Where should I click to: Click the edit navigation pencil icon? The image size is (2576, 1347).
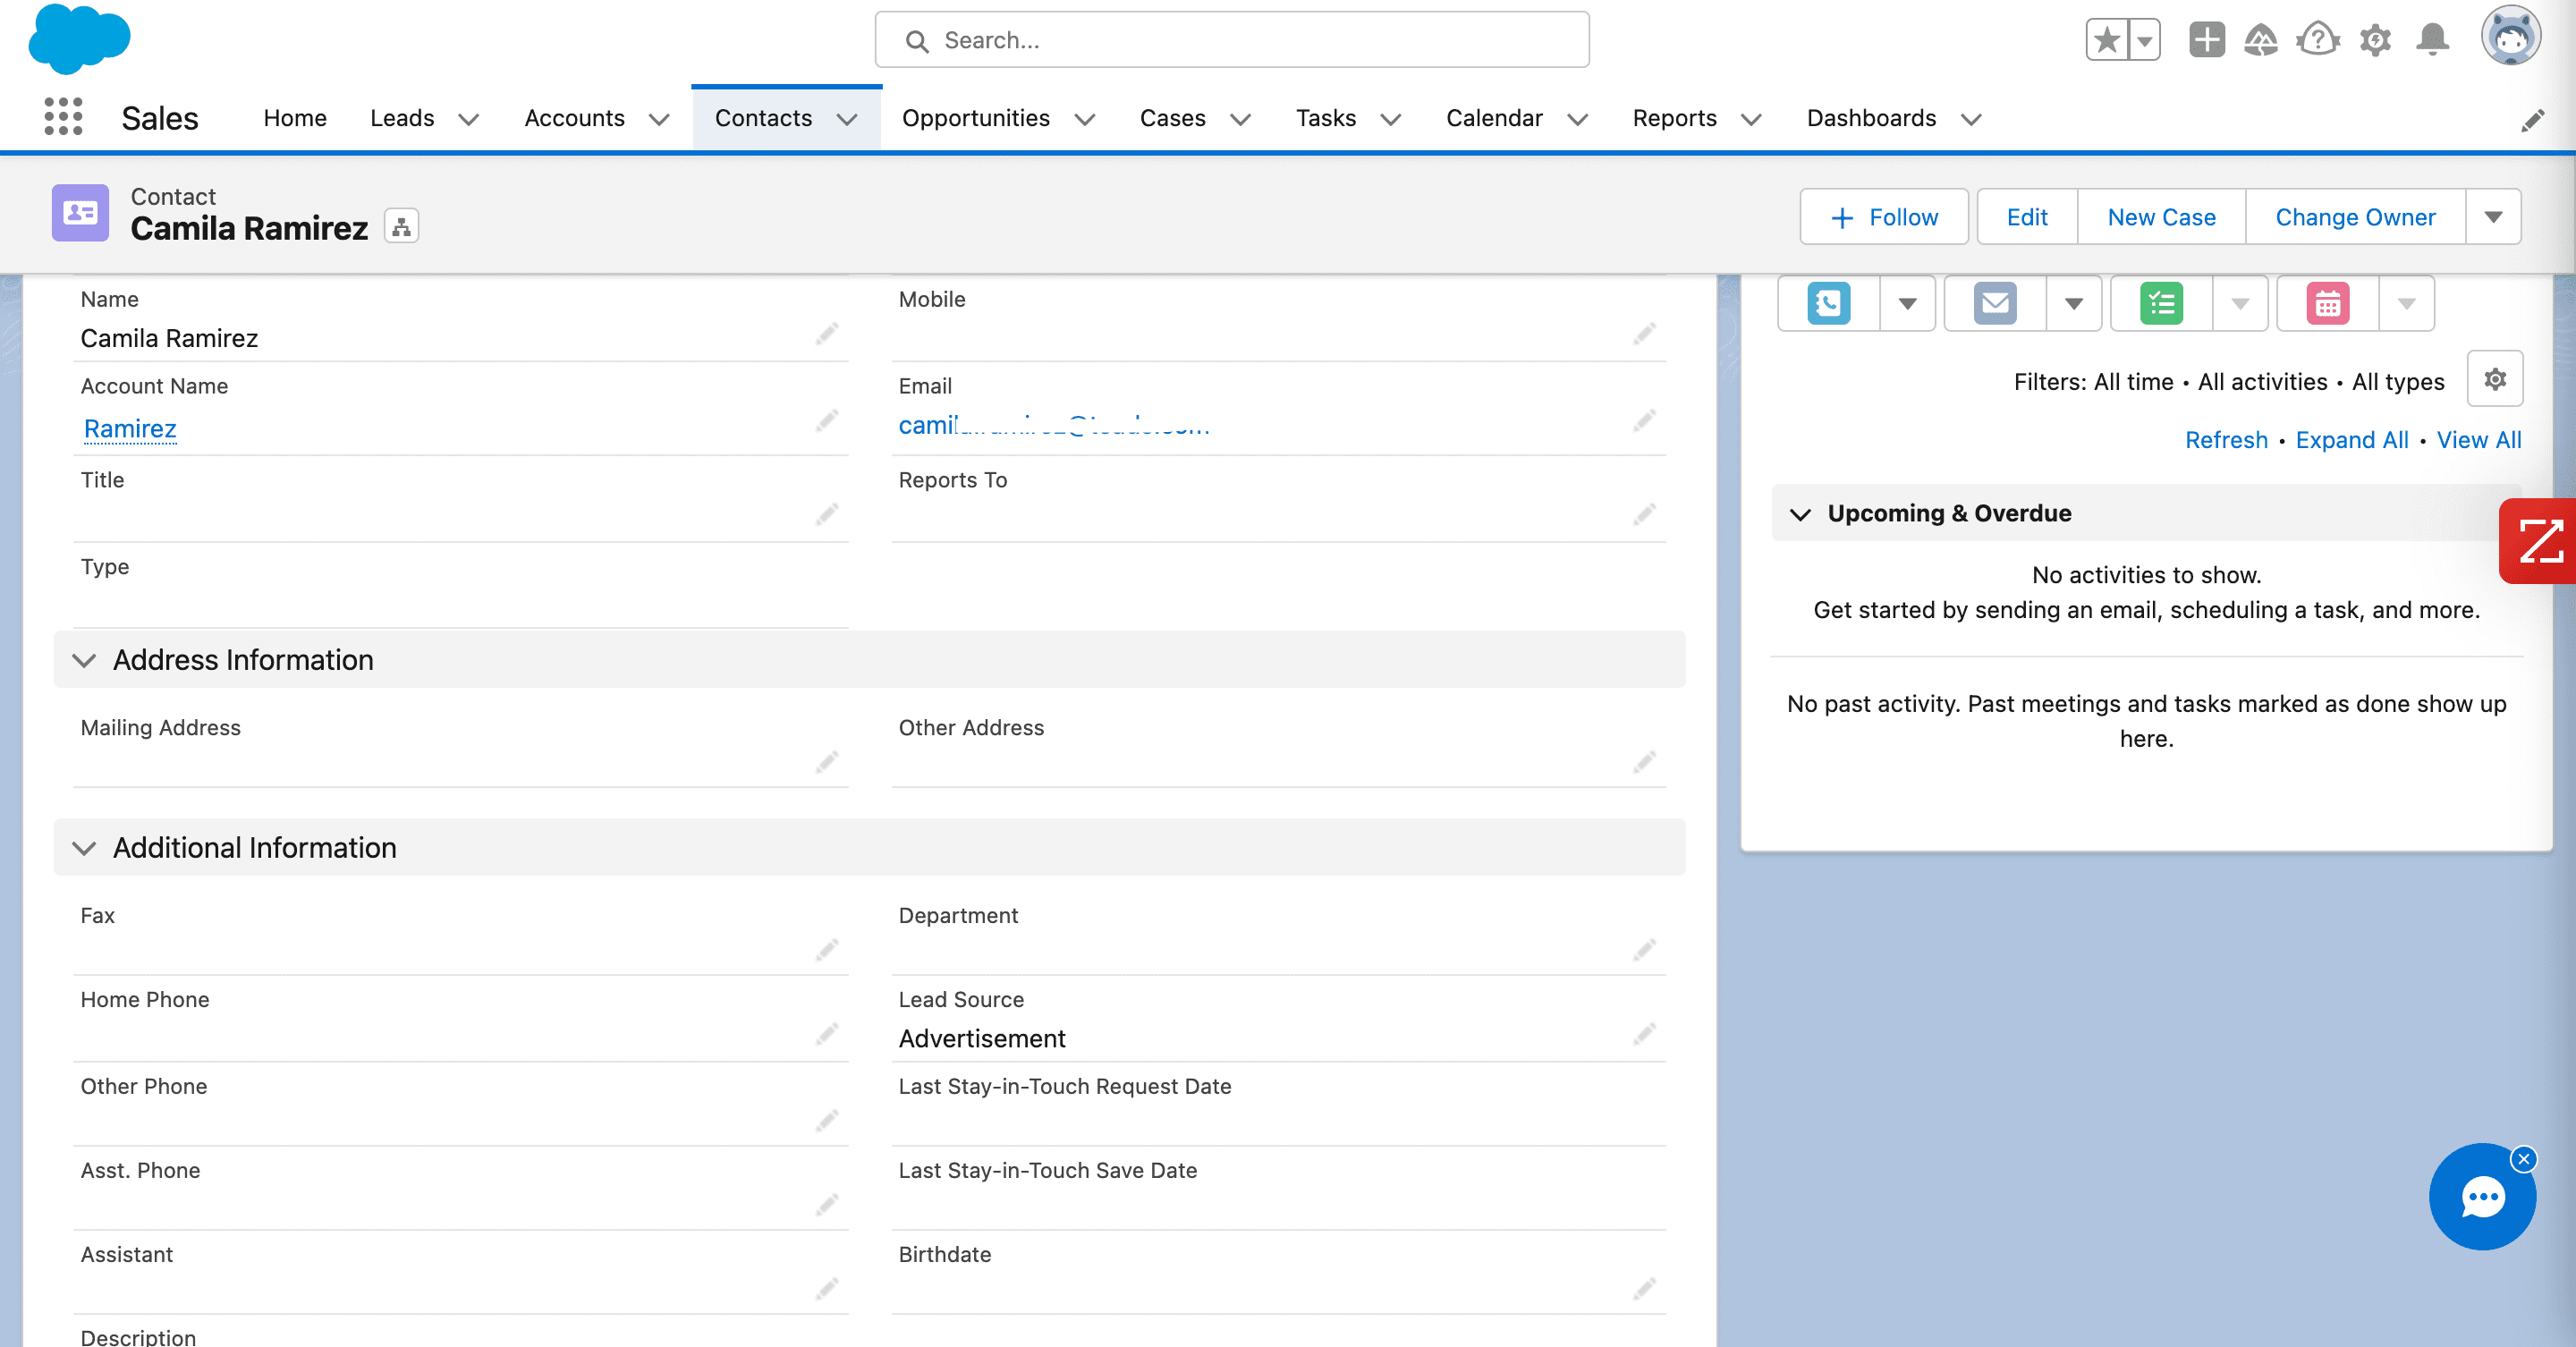click(2532, 120)
